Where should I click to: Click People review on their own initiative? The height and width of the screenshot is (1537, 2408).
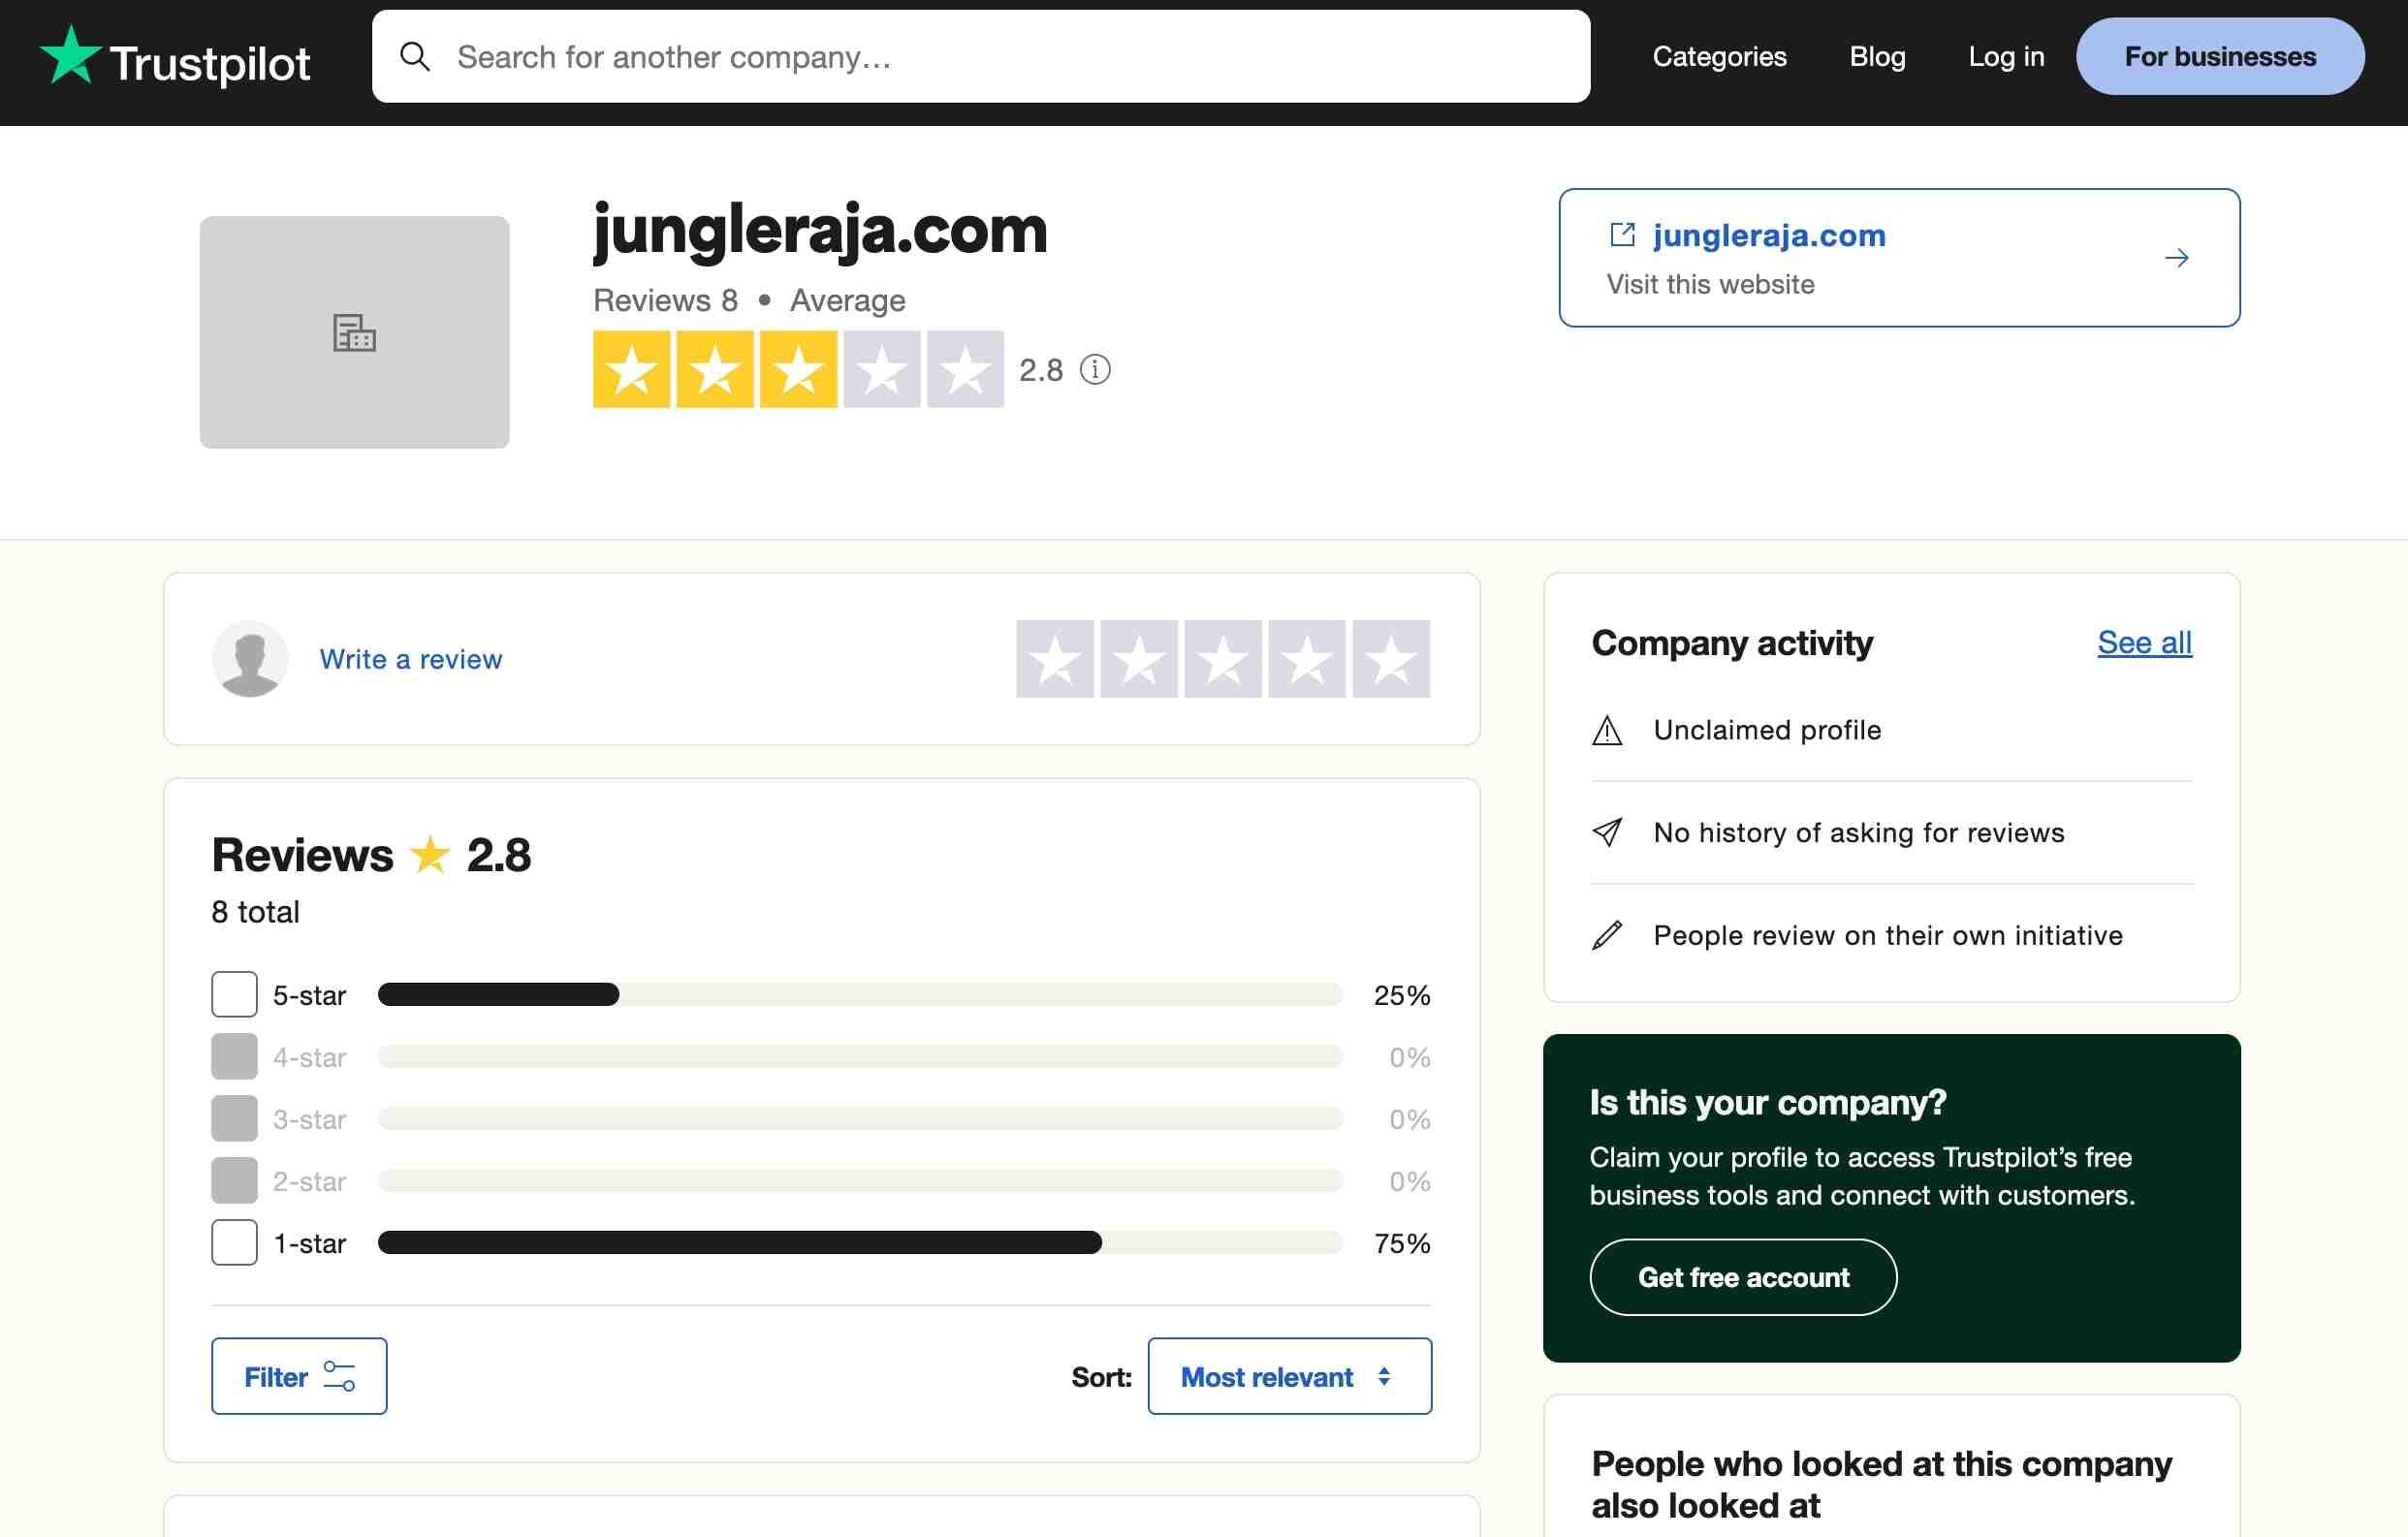point(1887,936)
